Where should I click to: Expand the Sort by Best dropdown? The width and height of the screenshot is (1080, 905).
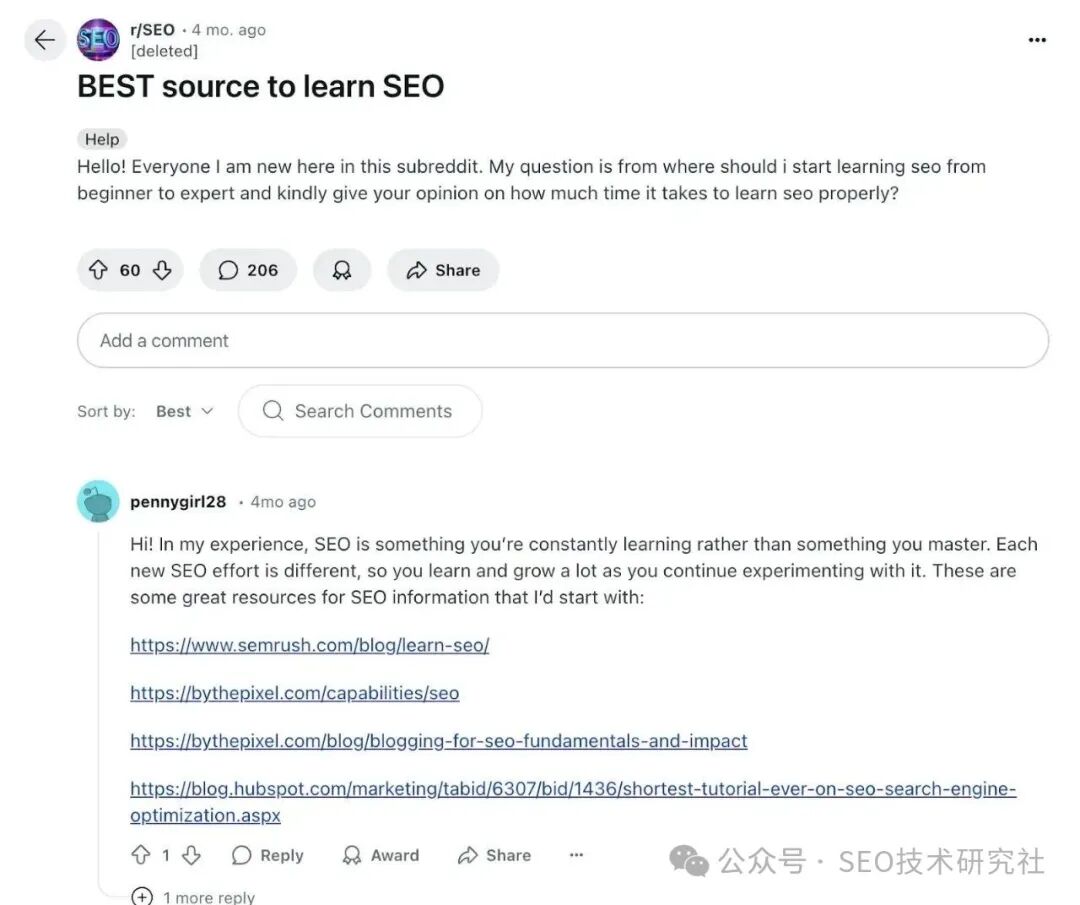184,411
